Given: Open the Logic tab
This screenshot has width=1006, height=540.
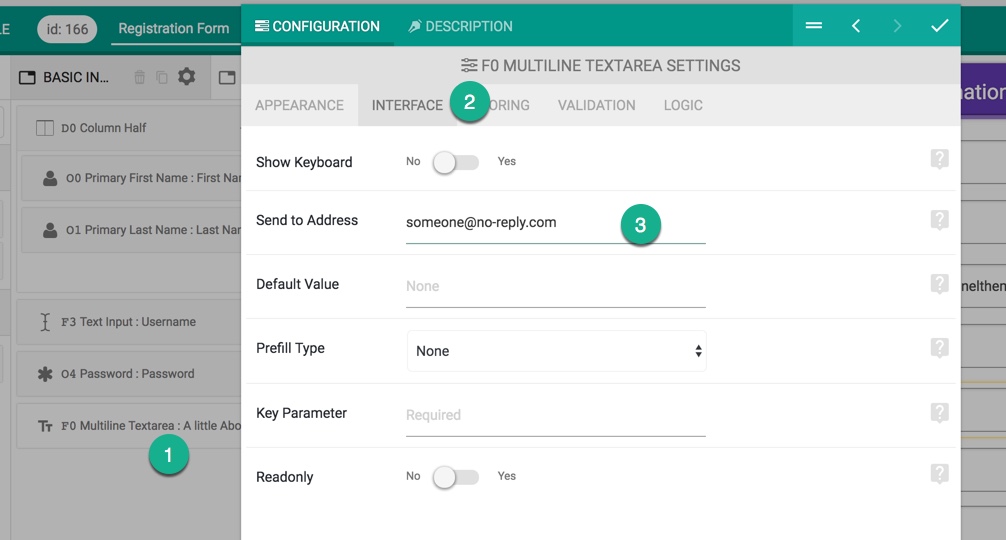Looking at the screenshot, I should click(x=683, y=105).
